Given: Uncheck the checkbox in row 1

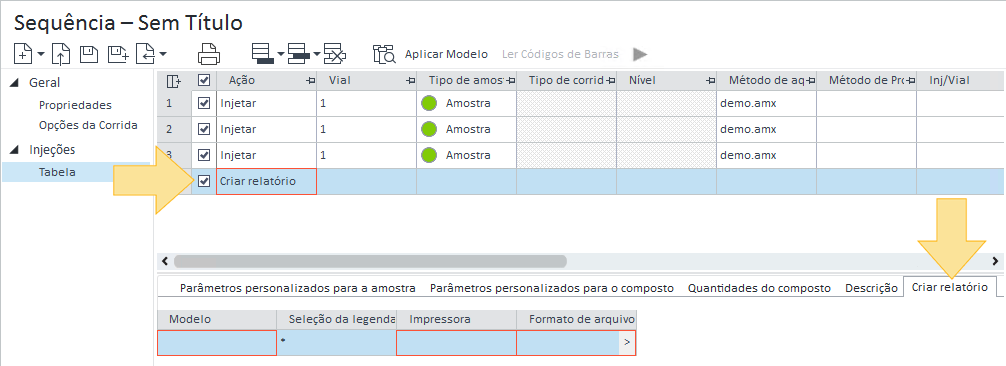Looking at the screenshot, I should tap(204, 103).
